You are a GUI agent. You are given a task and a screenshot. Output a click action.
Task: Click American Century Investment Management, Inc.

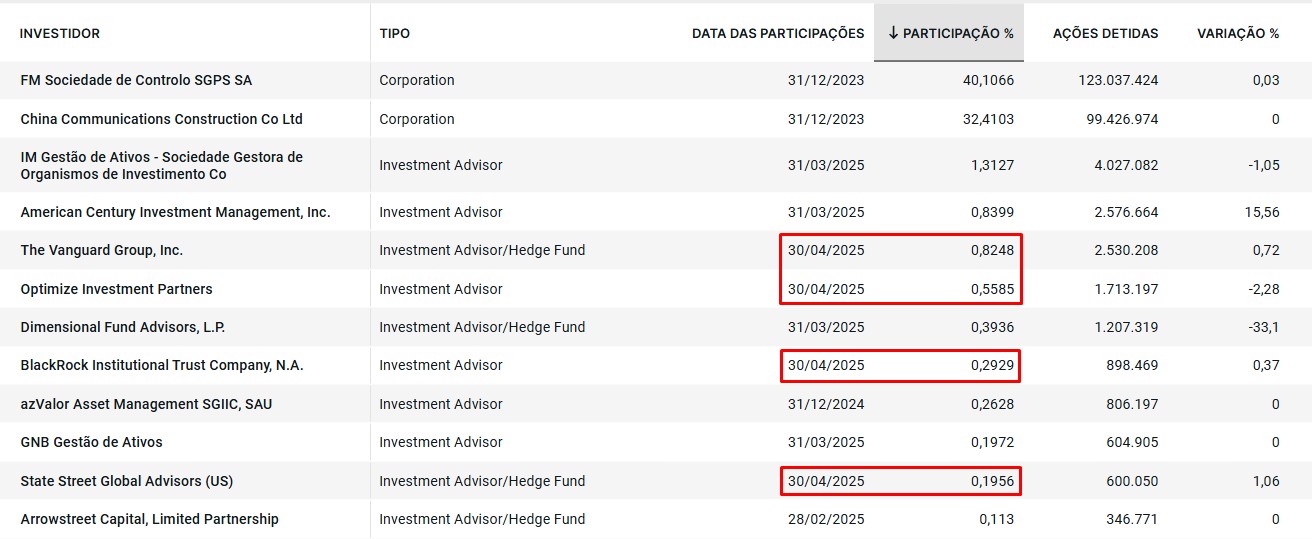click(175, 212)
